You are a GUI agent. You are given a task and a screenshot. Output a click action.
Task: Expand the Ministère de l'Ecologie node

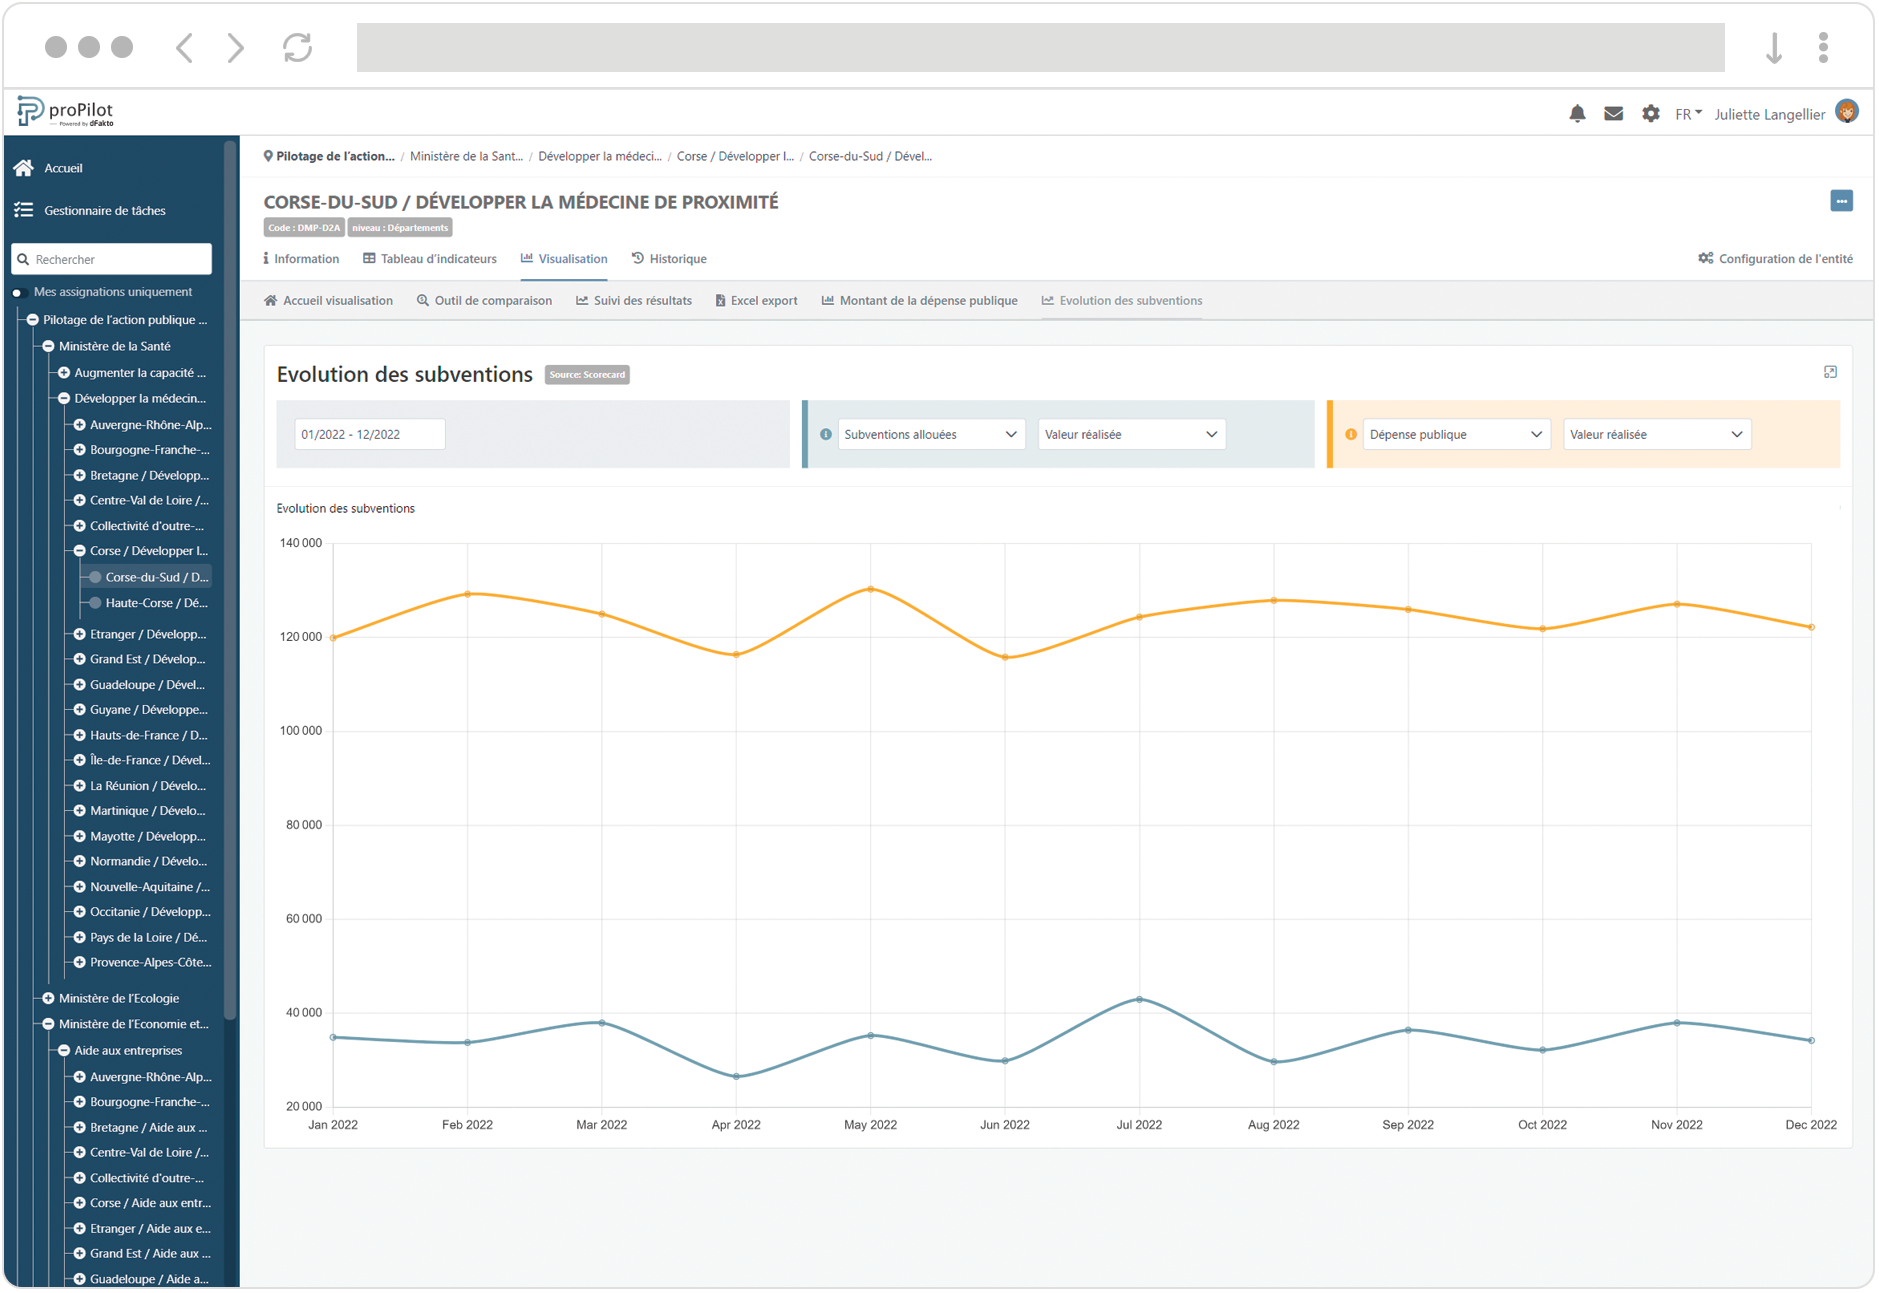(x=48, y=998)
